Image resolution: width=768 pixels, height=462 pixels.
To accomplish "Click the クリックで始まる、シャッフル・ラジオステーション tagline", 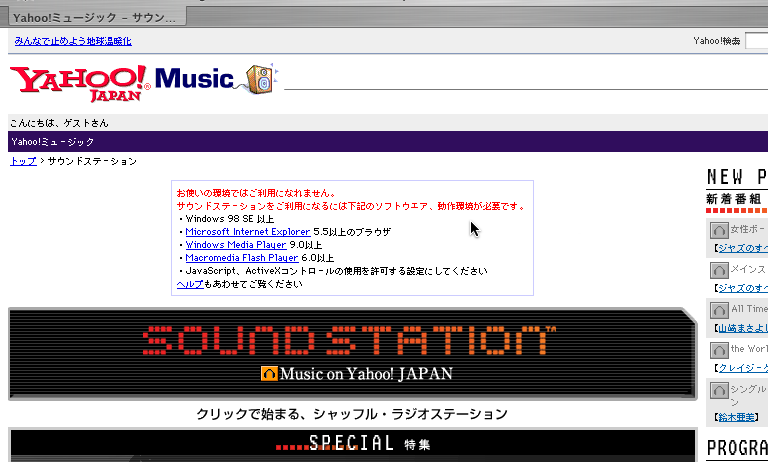I will point(352,414).
